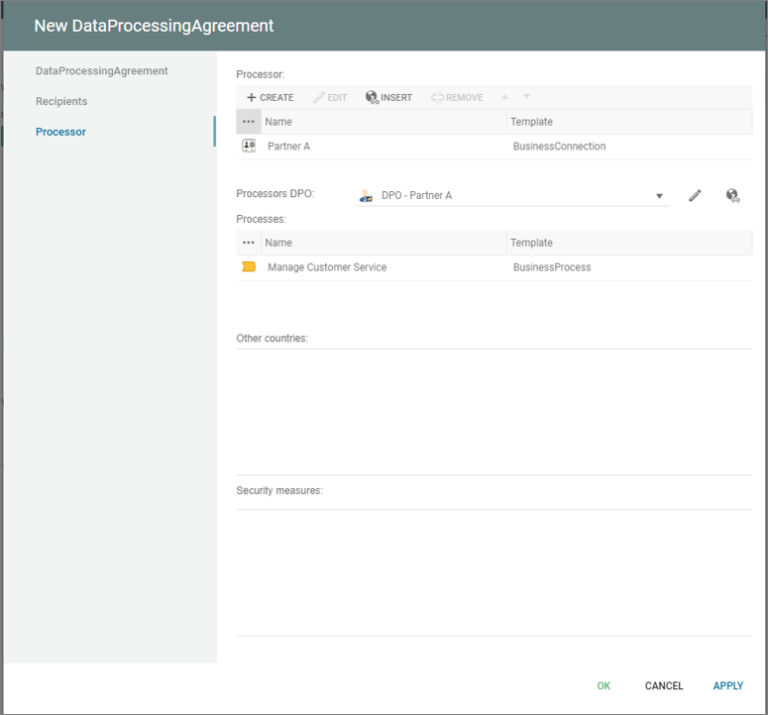Switch to the DataProcessingAgreement tab
The height and width of the screenshot is (715, 768).
(101, 71)
